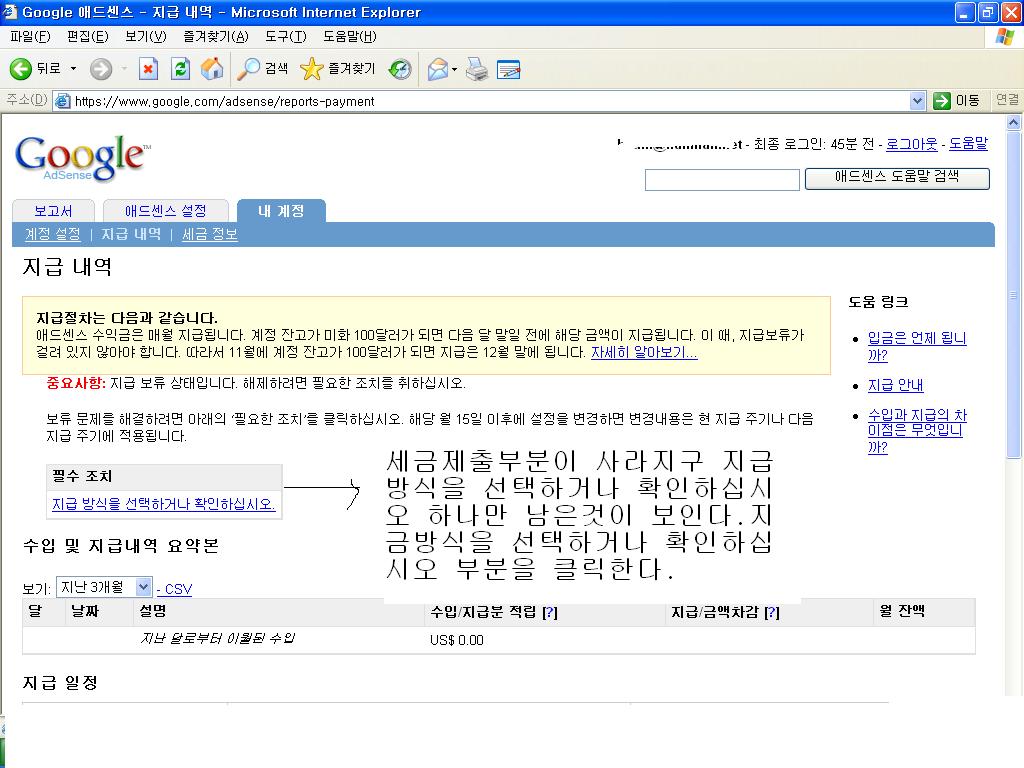Viewport: 1024px width, 768px height.
Task: Open the 세금 정보 sub-tab link
Action: [x=210, y=234]
